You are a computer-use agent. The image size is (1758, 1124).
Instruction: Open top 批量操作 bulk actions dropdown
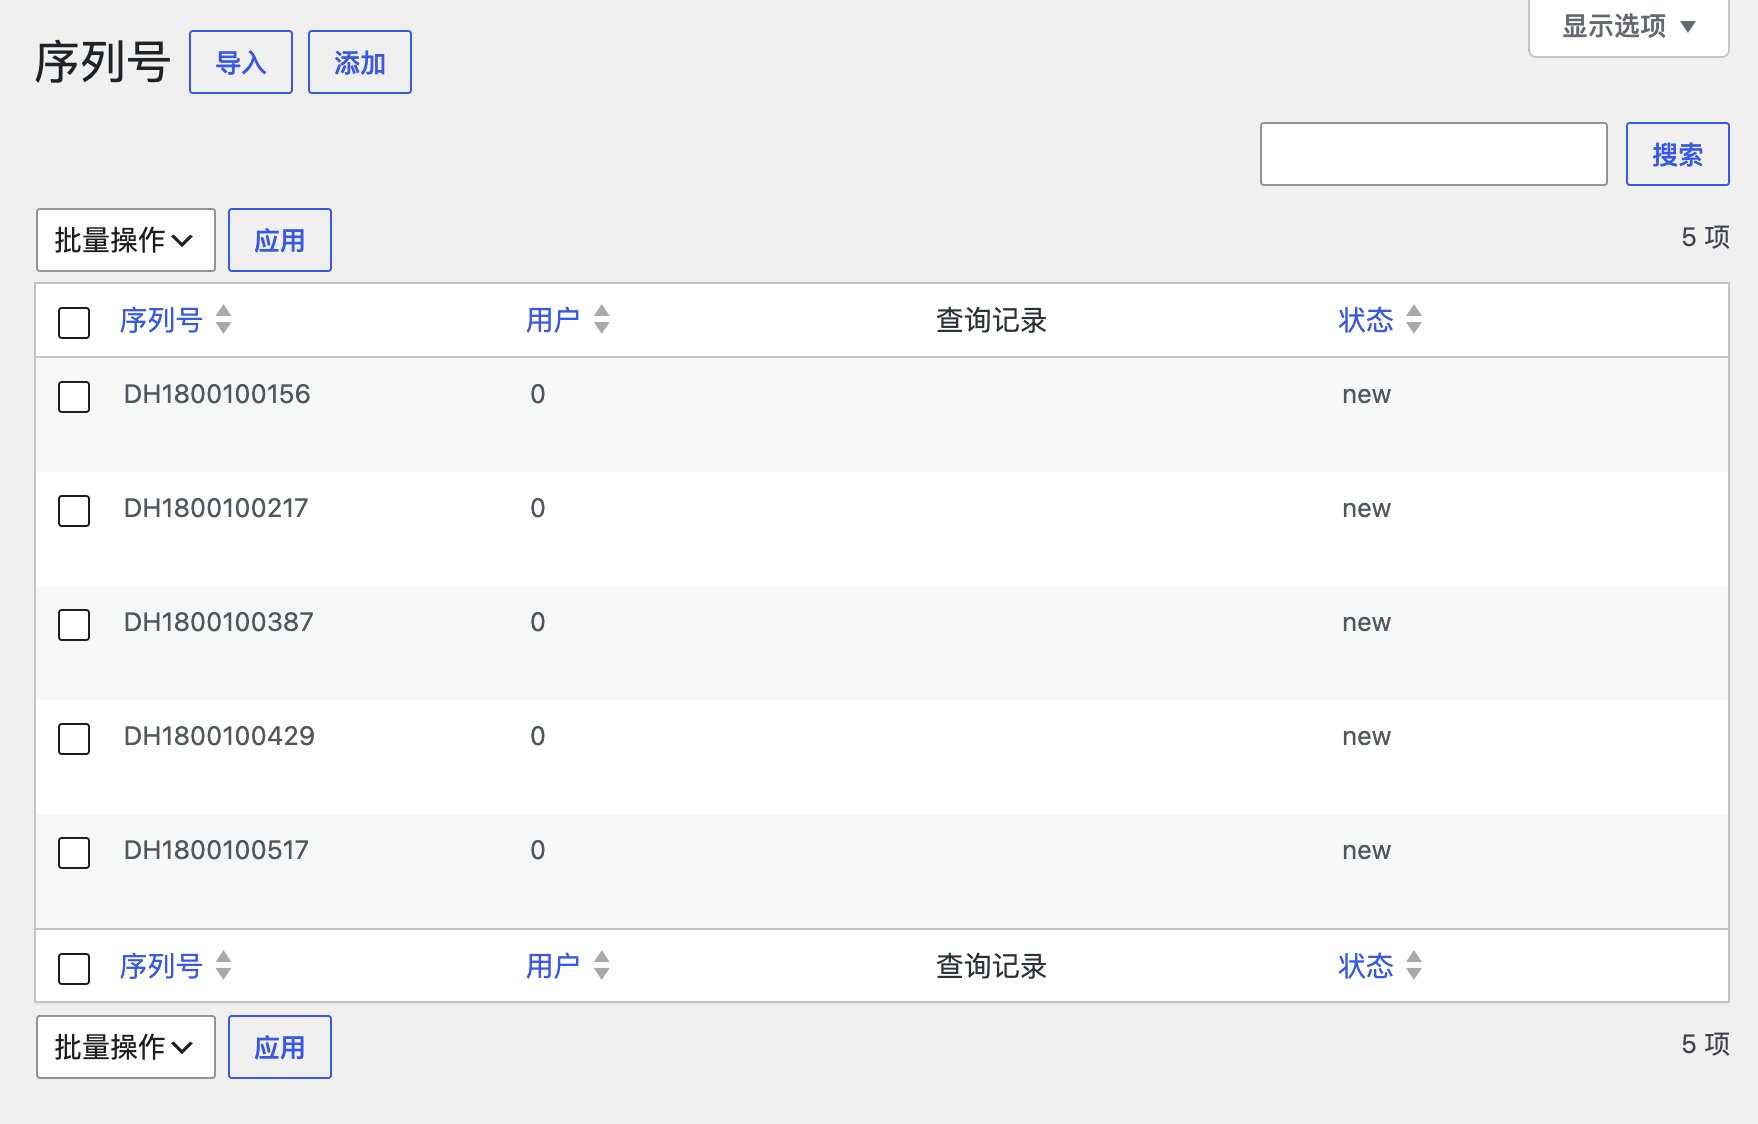pyautogui.click(x=126, y=240)
